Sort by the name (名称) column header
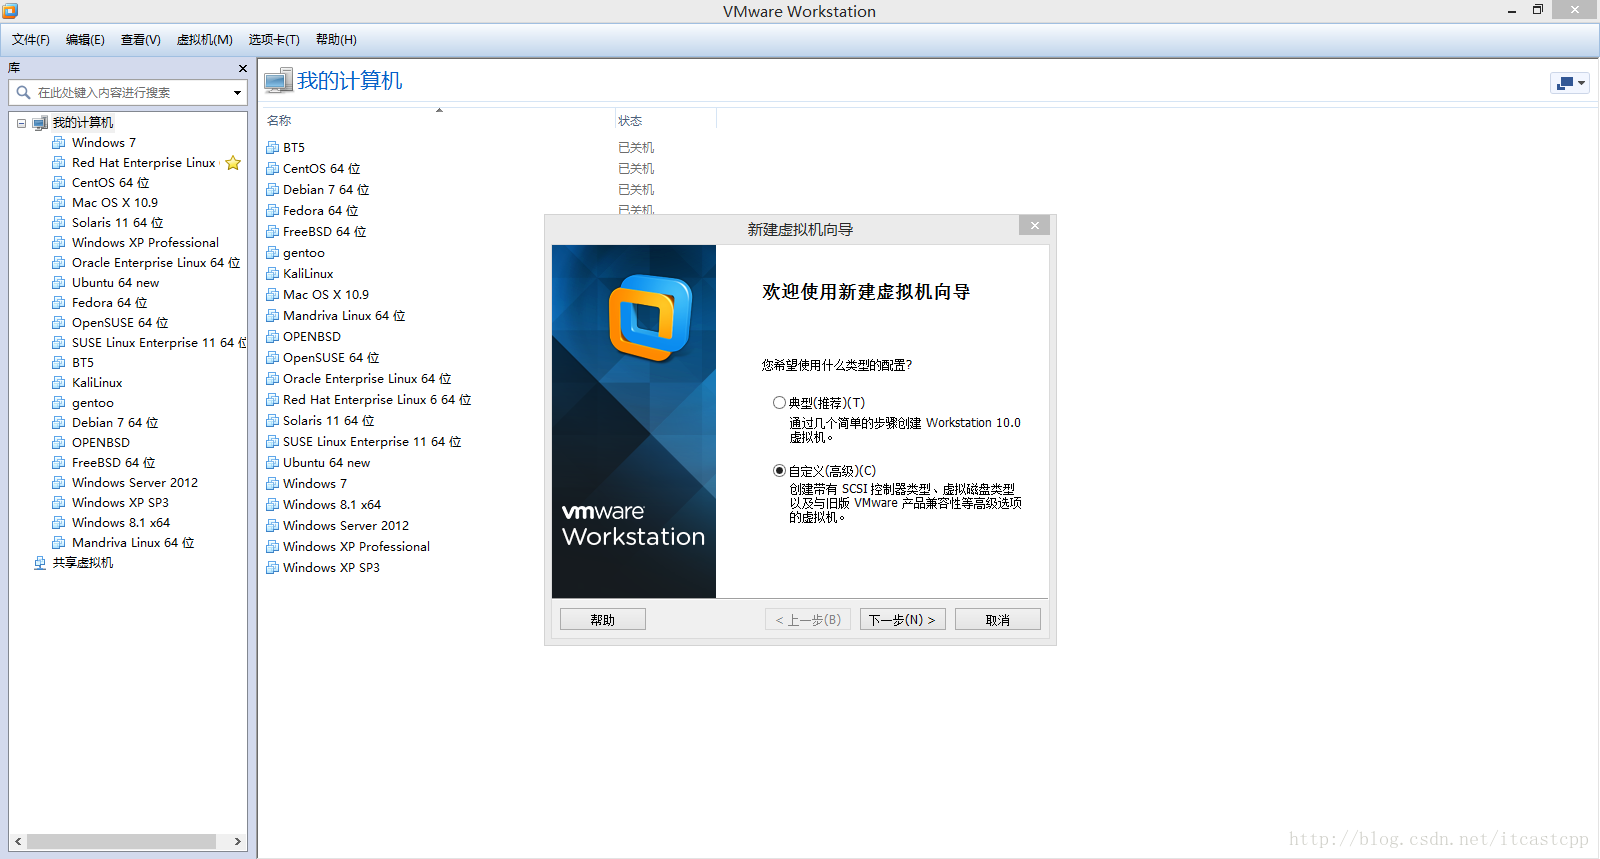1600x859 pixels. click(x=279, y=121)
